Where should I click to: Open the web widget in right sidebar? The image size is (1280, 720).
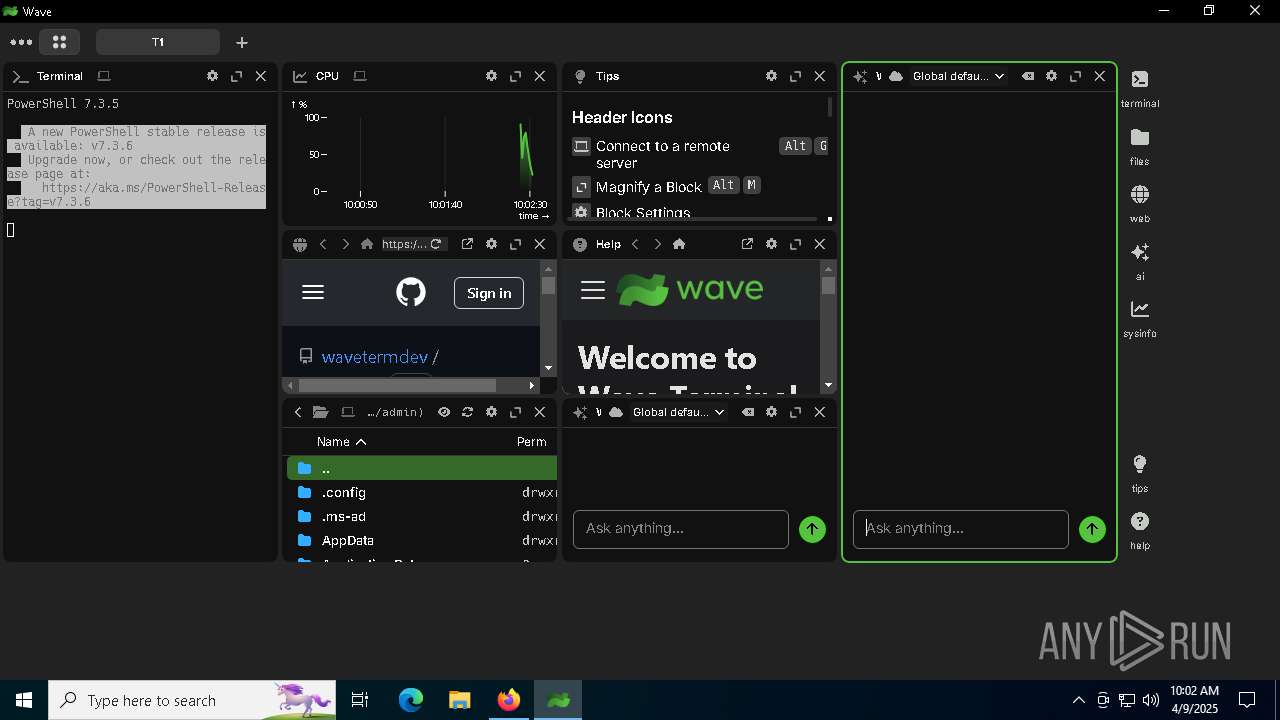[1140, 203]
